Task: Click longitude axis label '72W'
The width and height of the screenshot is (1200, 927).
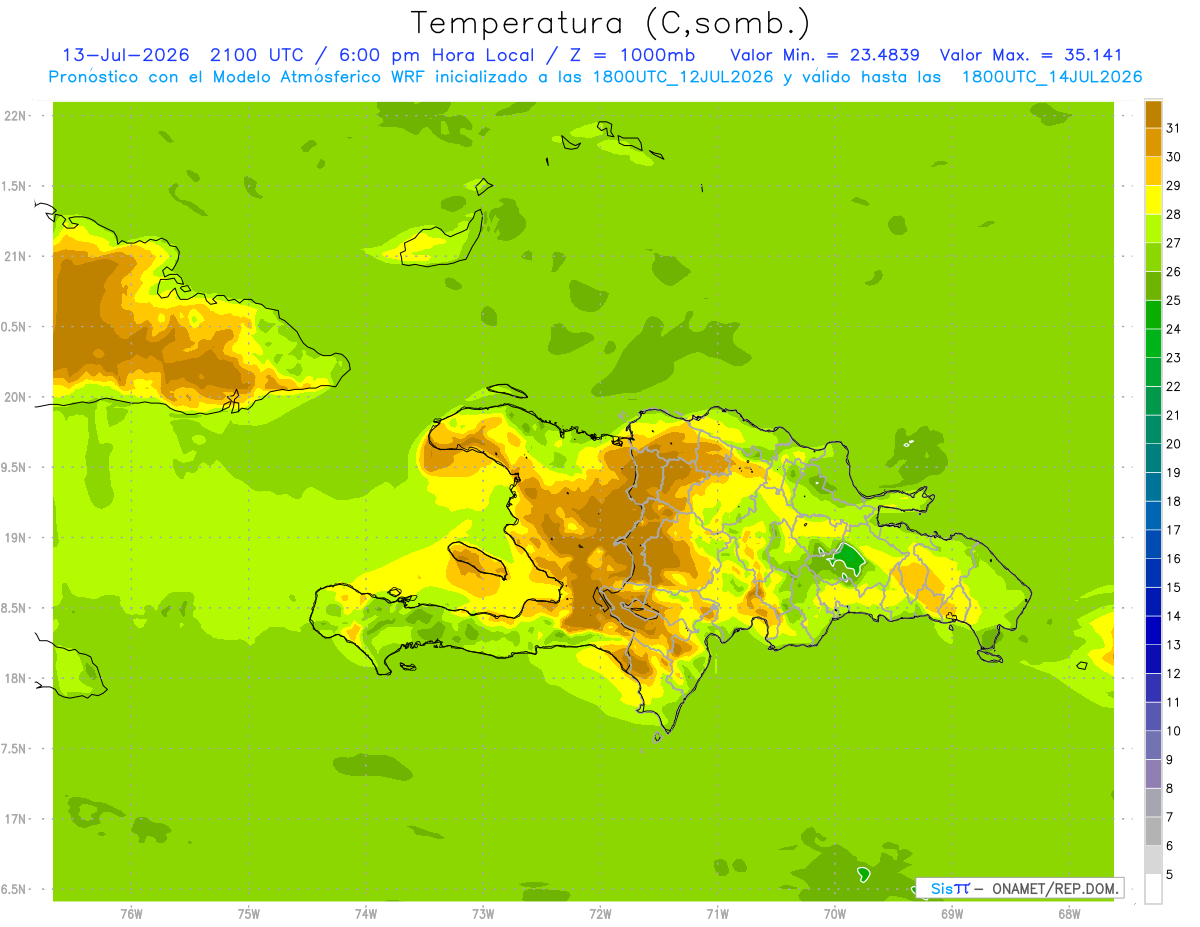Action: [x=600, y=914]
